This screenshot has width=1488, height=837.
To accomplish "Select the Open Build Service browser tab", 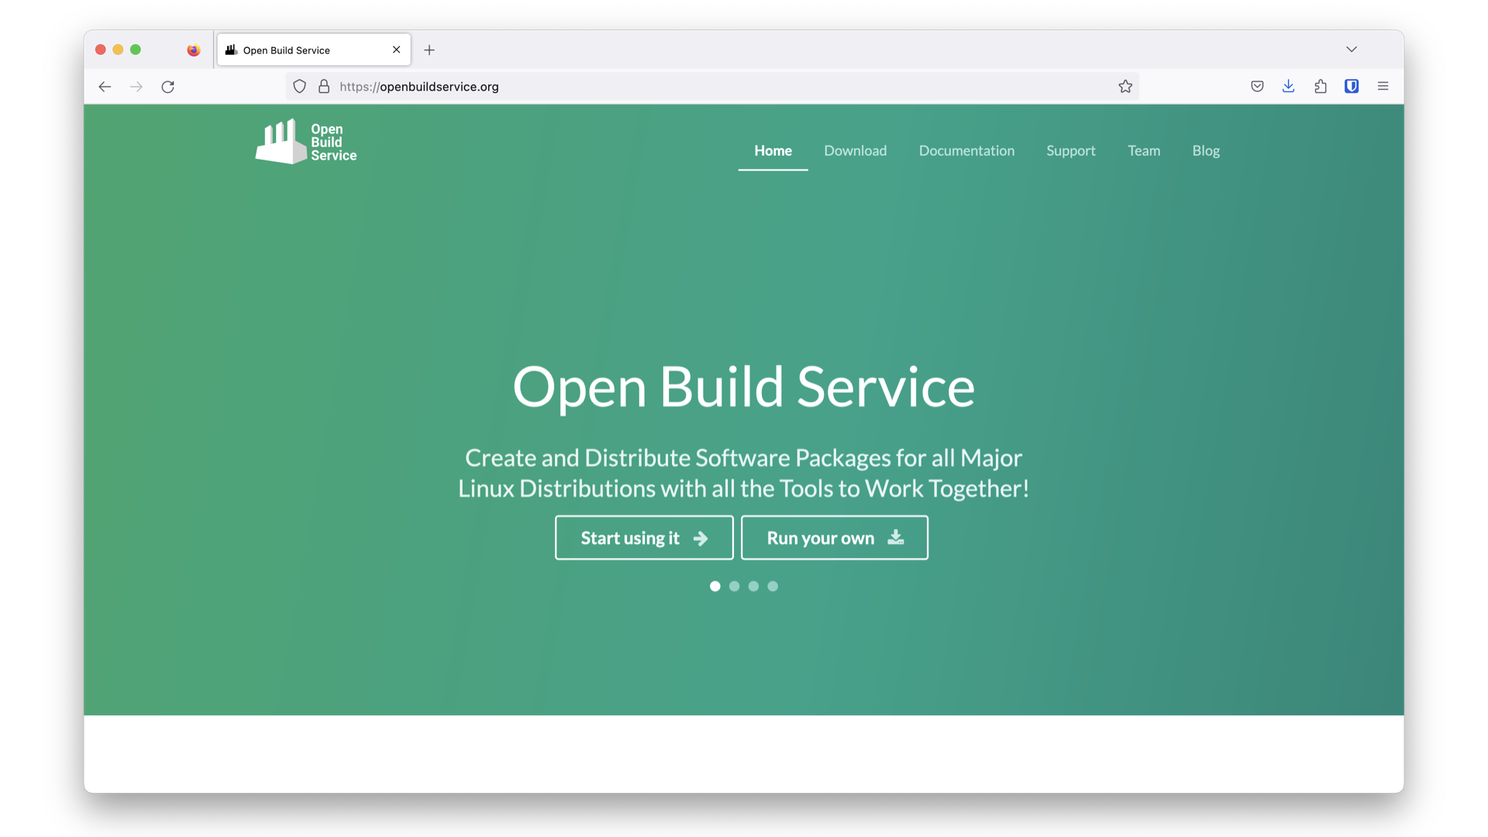I will 313,50.
